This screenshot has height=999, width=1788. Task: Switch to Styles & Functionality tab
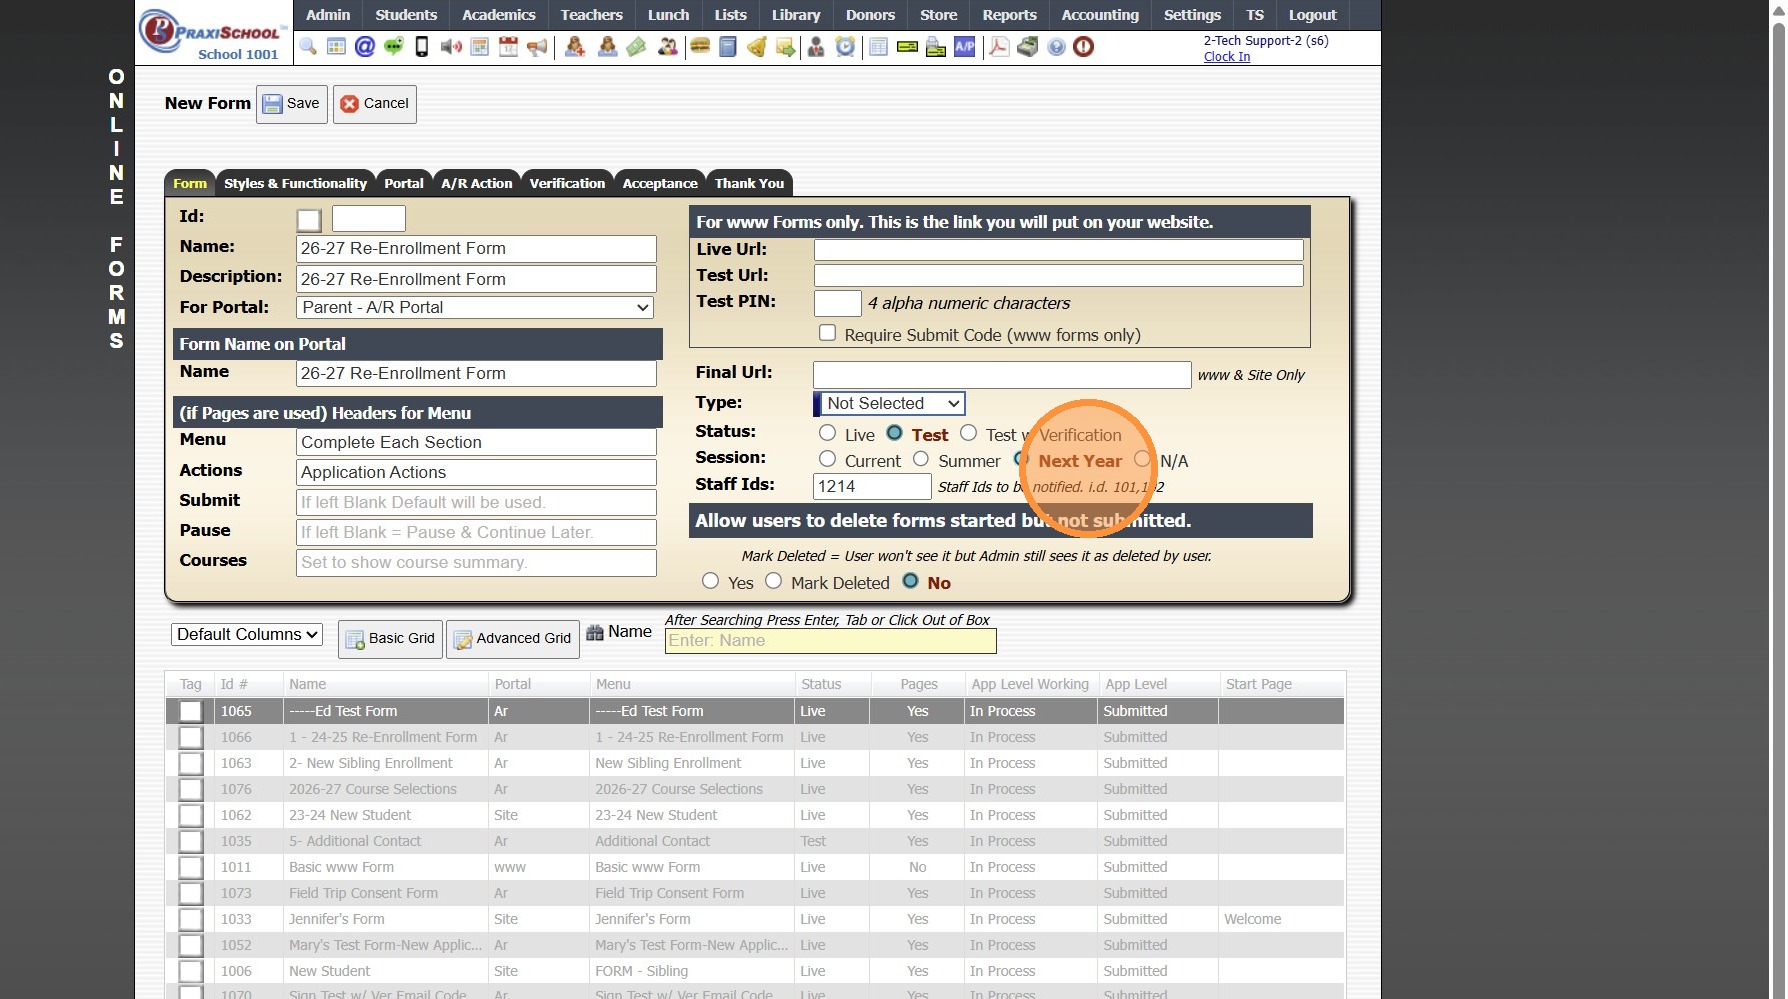(295, 183)
